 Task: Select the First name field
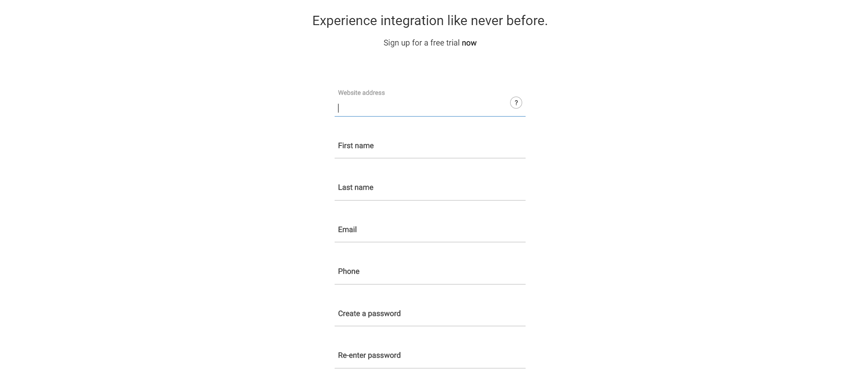click(430, 146)
